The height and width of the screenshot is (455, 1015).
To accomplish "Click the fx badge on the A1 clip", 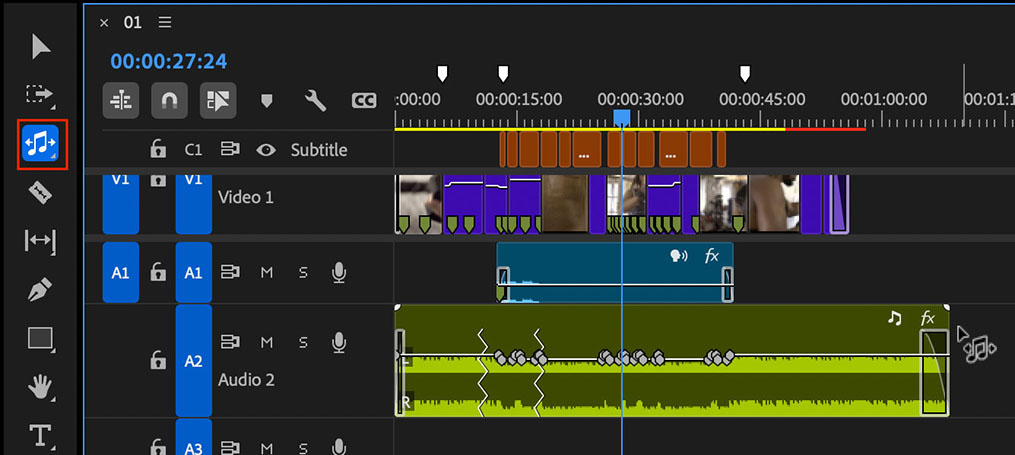I will point(711,256).
